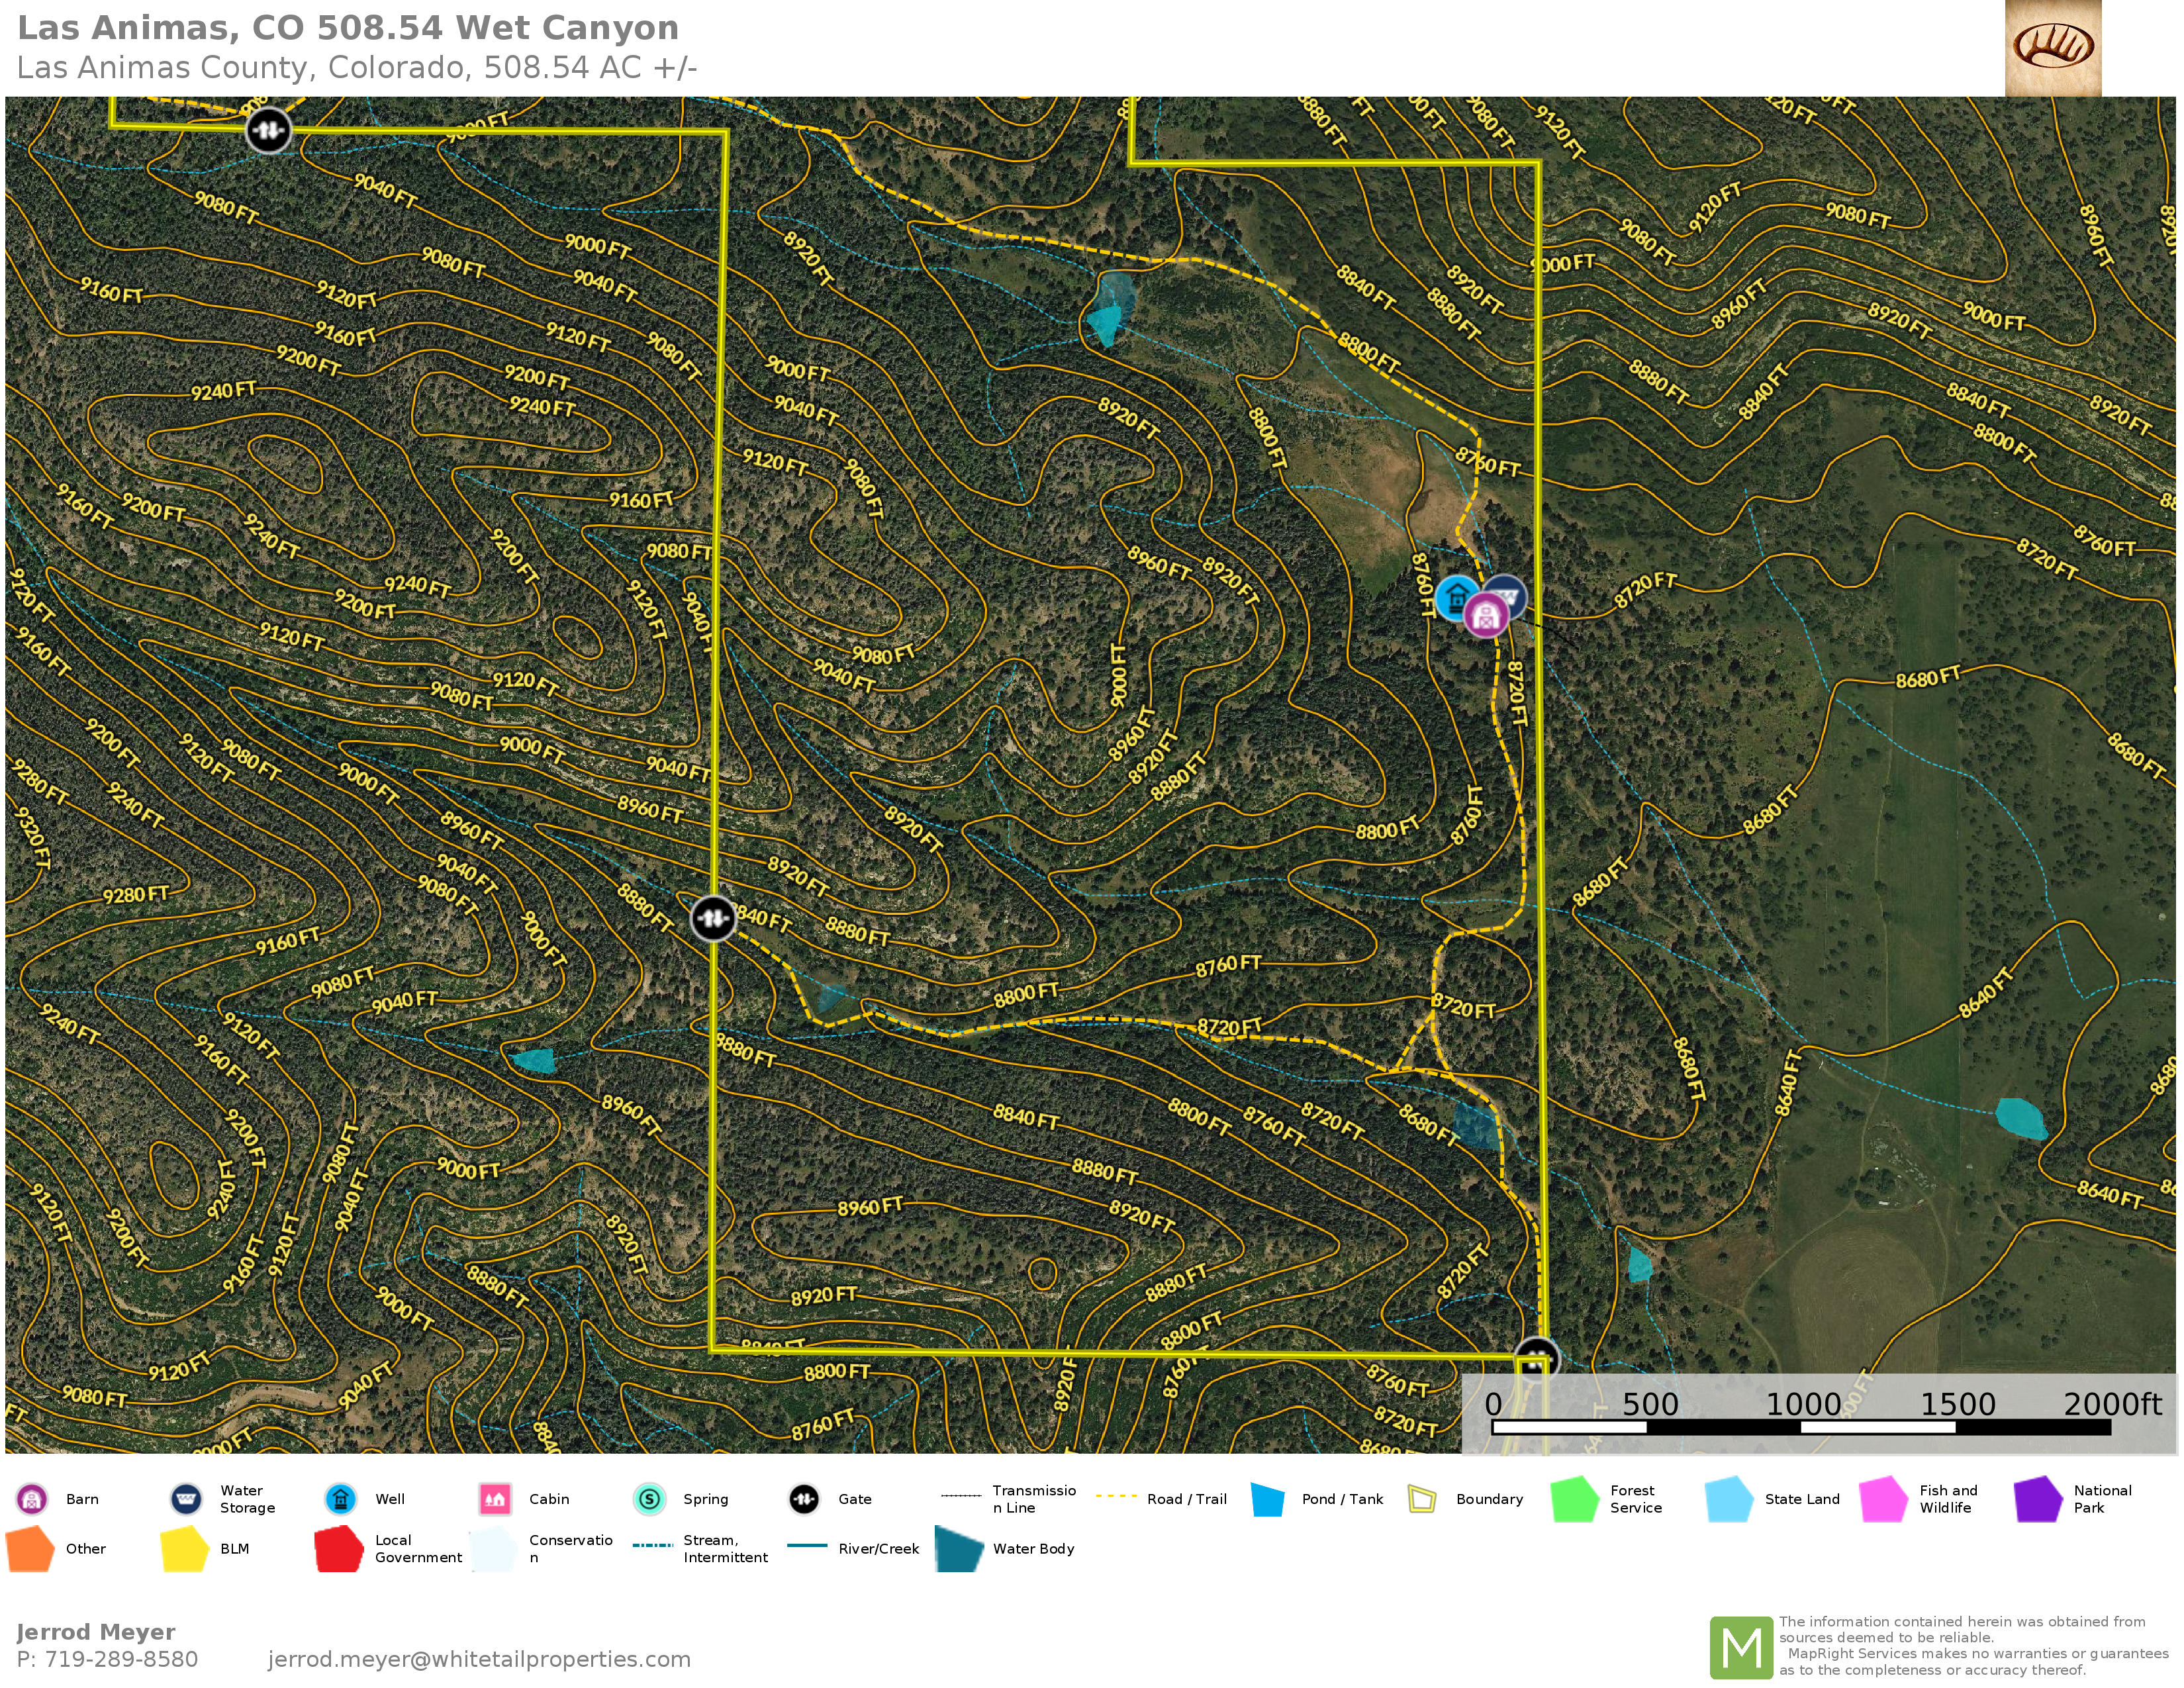Click the Spring icon in the legend
Image resolution: width=2184 pixels, height=1688 pixels.
pyautogui.click(x=649, y=1499)
